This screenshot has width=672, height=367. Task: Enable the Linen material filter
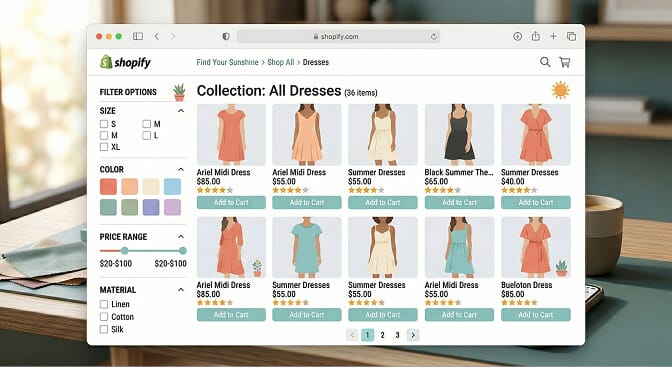point(104,304)
